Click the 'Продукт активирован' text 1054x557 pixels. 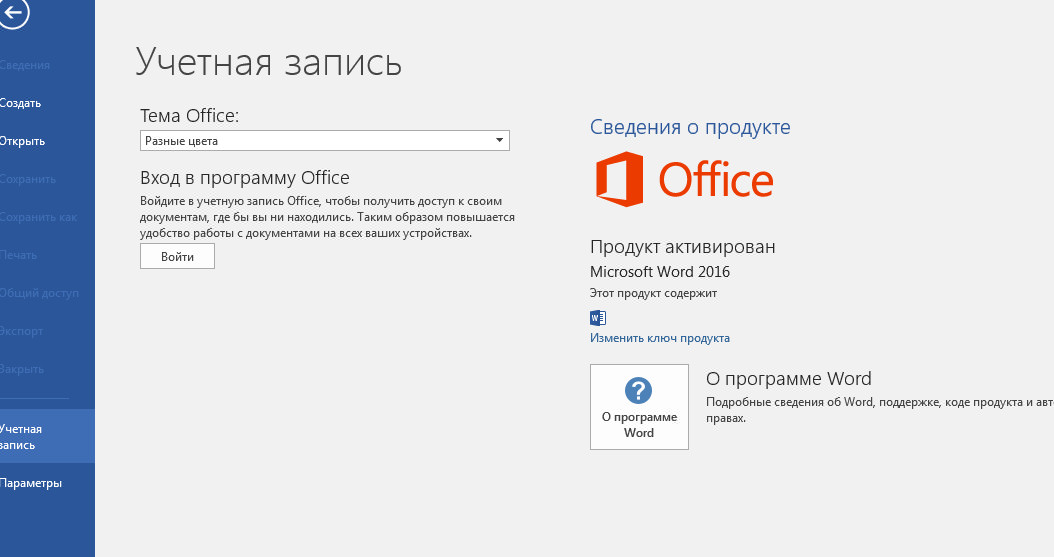coord(682,247)
